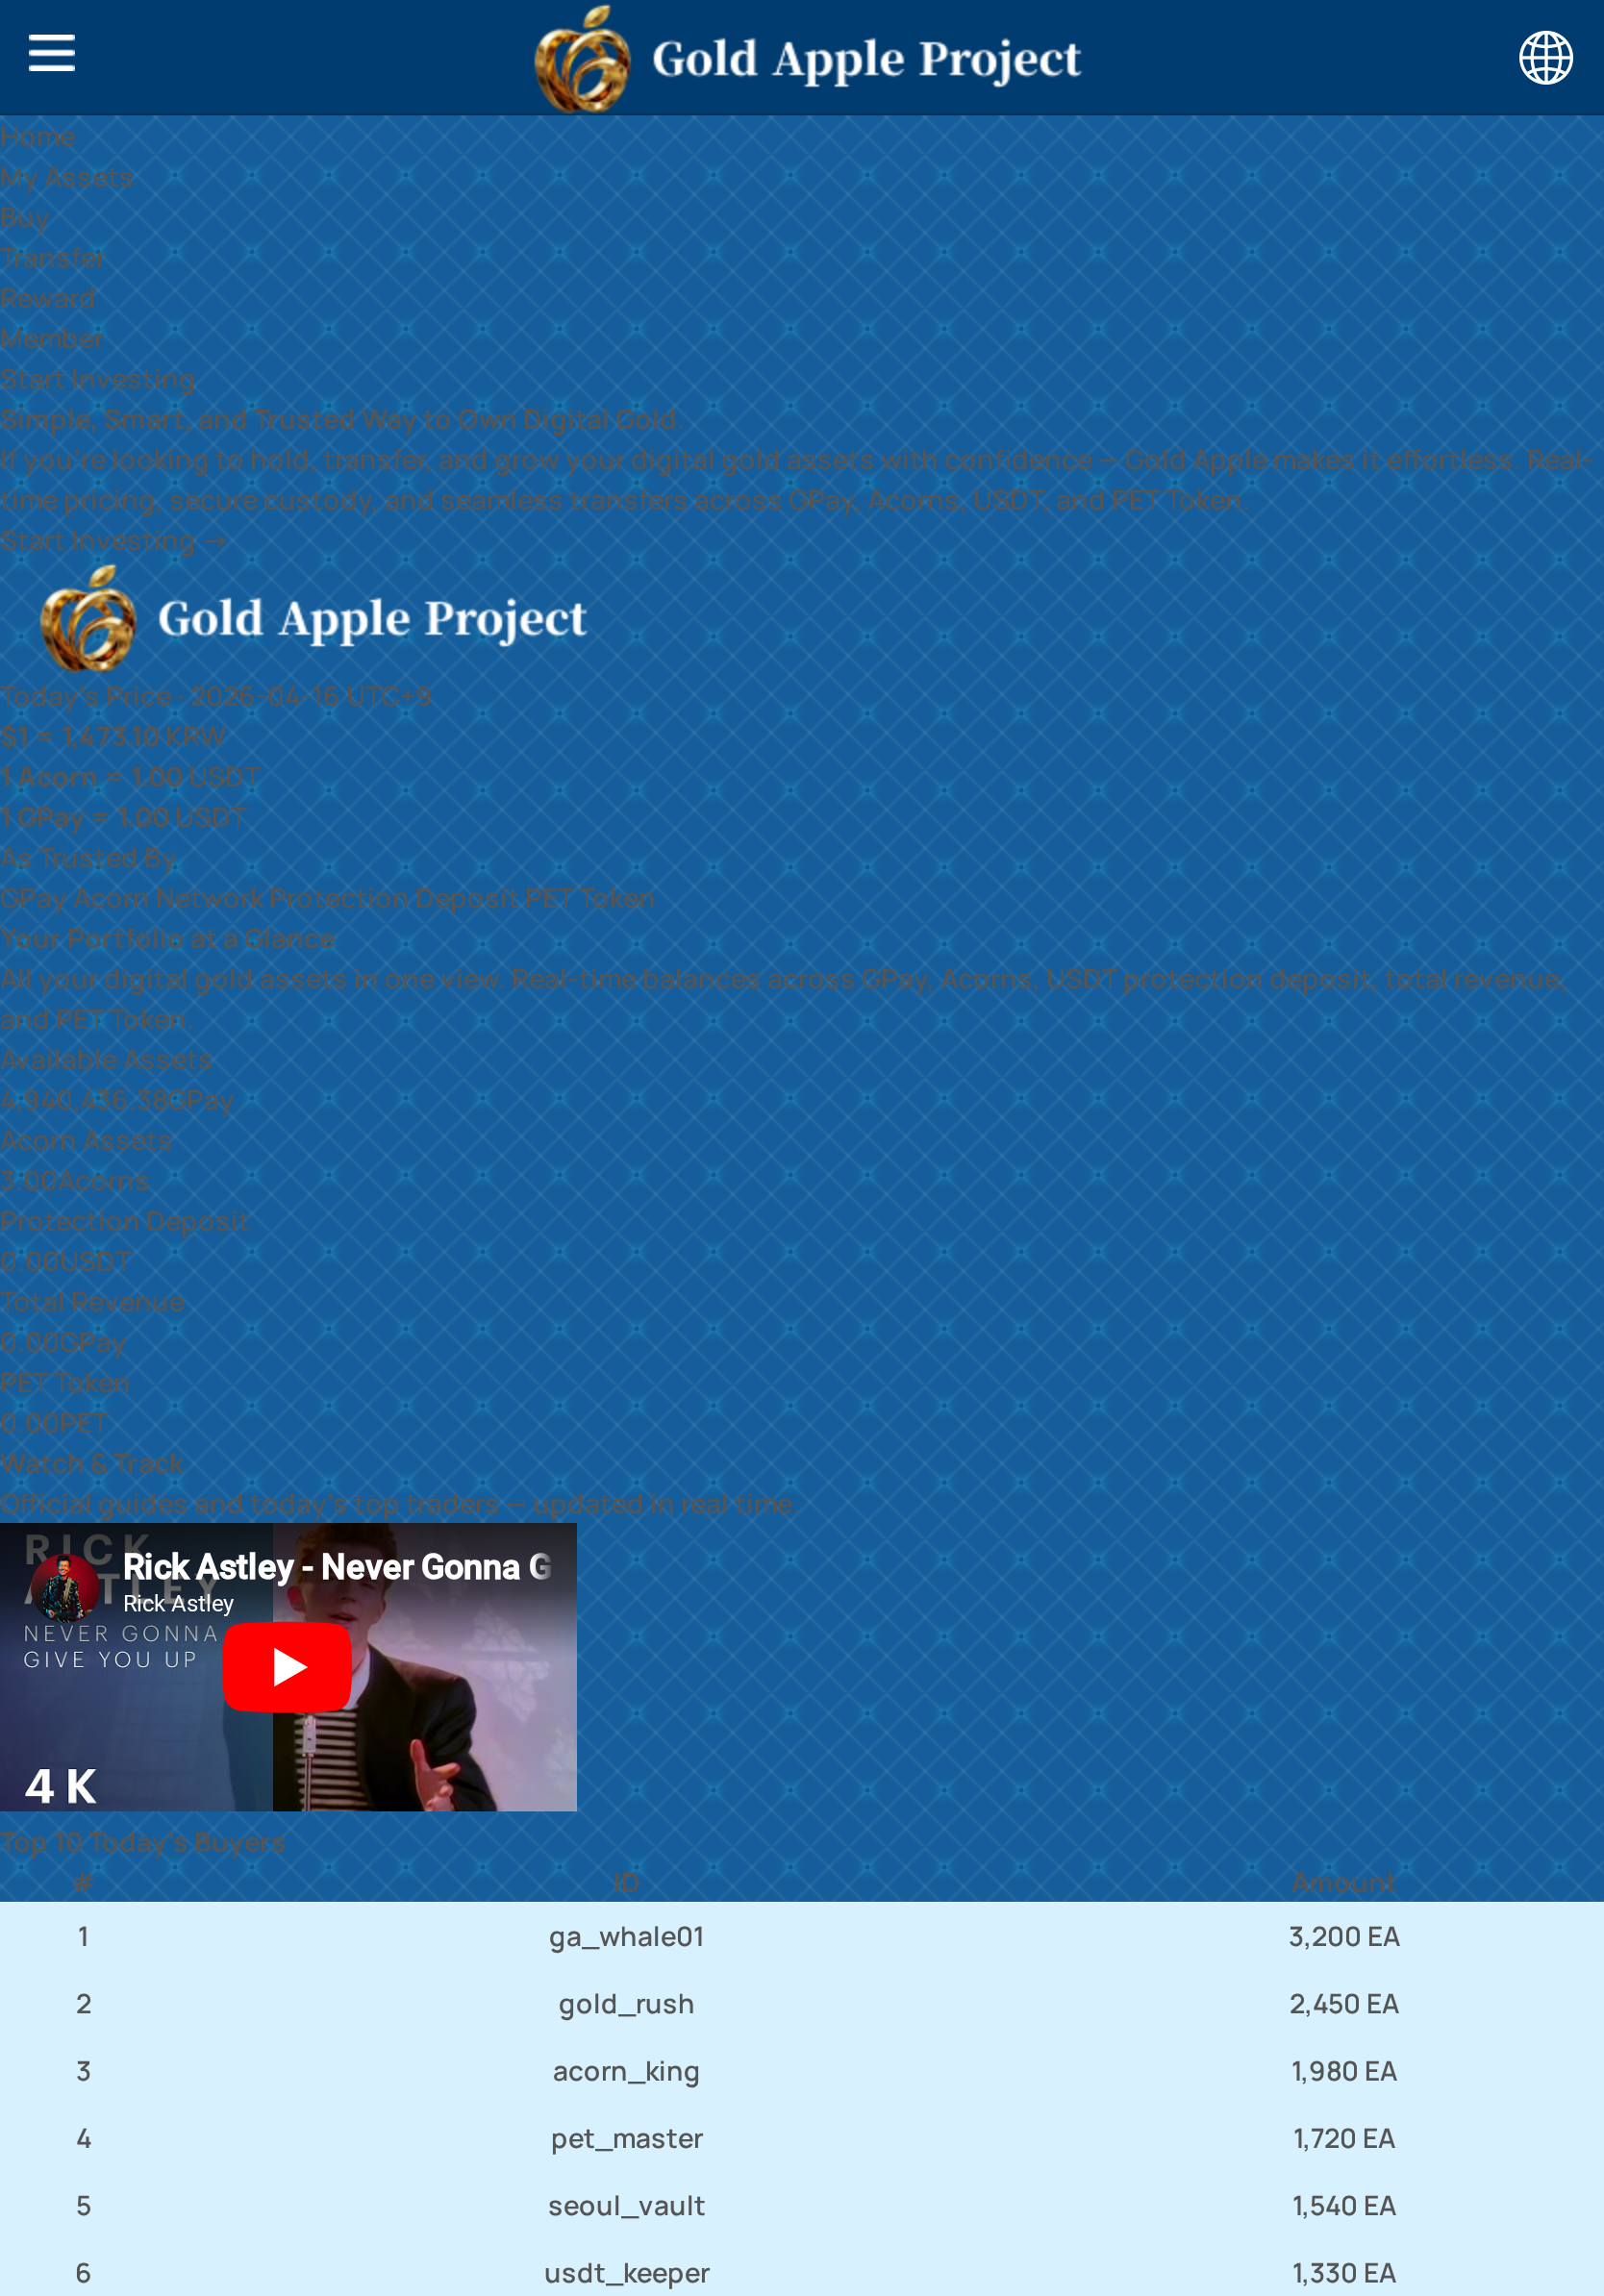Click the gold_rush buyer ID

pyautogui.click(x=626, y=2003)
